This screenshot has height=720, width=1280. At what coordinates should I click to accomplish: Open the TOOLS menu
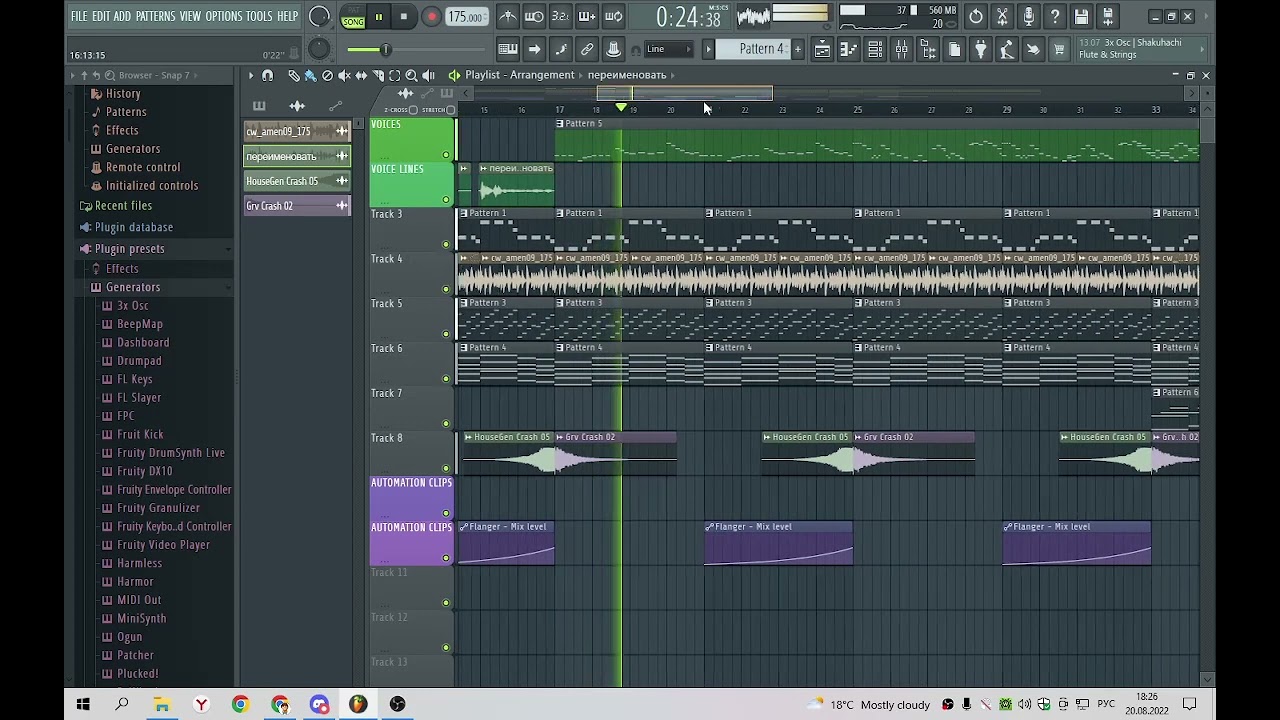tap(259, 16)
